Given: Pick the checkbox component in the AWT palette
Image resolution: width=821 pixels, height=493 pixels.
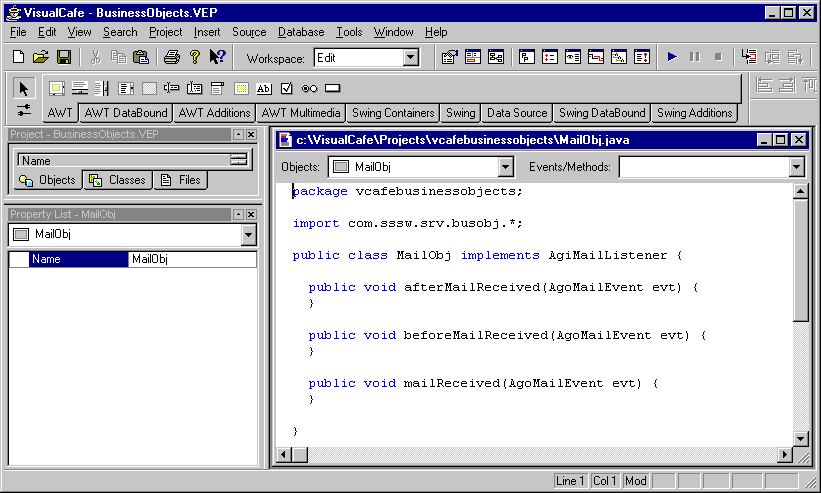Looking at the screenshot, I should pyautogui.click(x=286, y=88).
